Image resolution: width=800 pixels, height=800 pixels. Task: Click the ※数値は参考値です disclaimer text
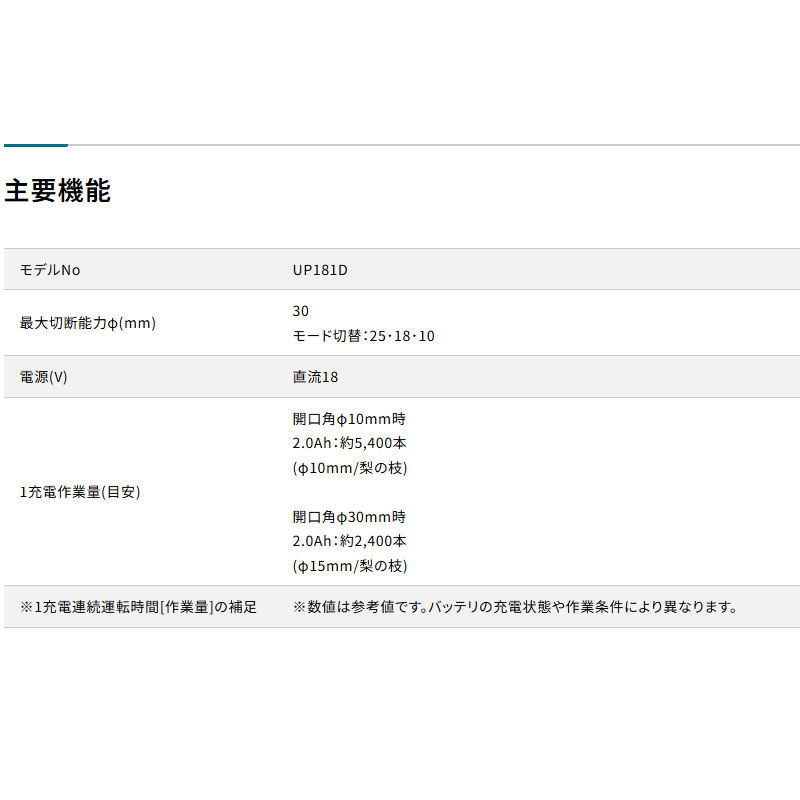[358, 607]
